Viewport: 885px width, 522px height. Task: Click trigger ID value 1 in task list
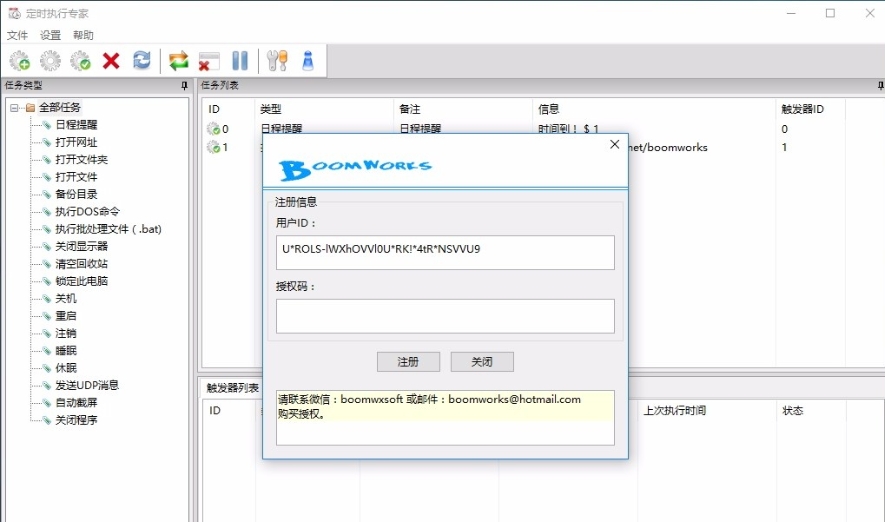785,147
